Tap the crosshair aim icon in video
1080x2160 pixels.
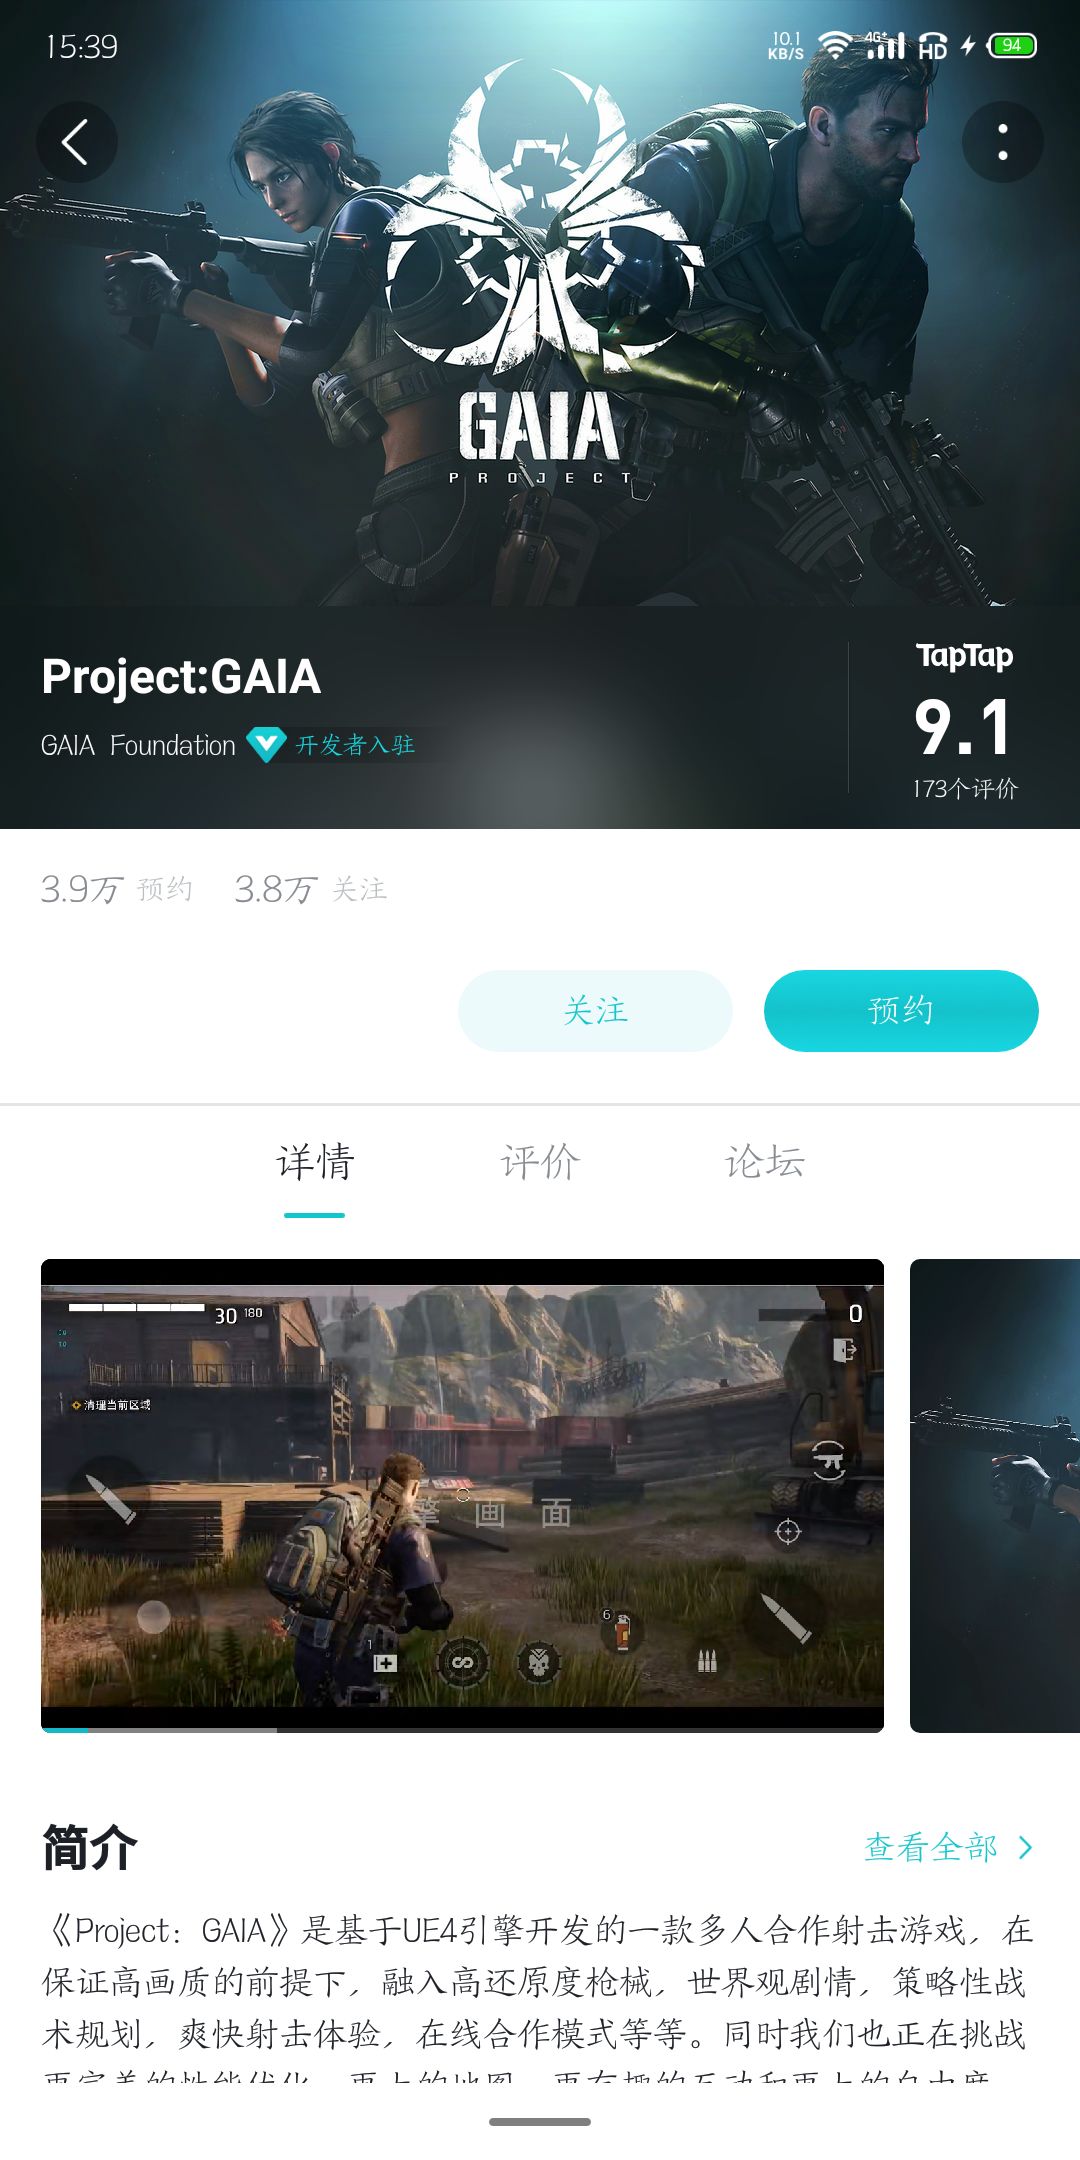pos(788,1531)
